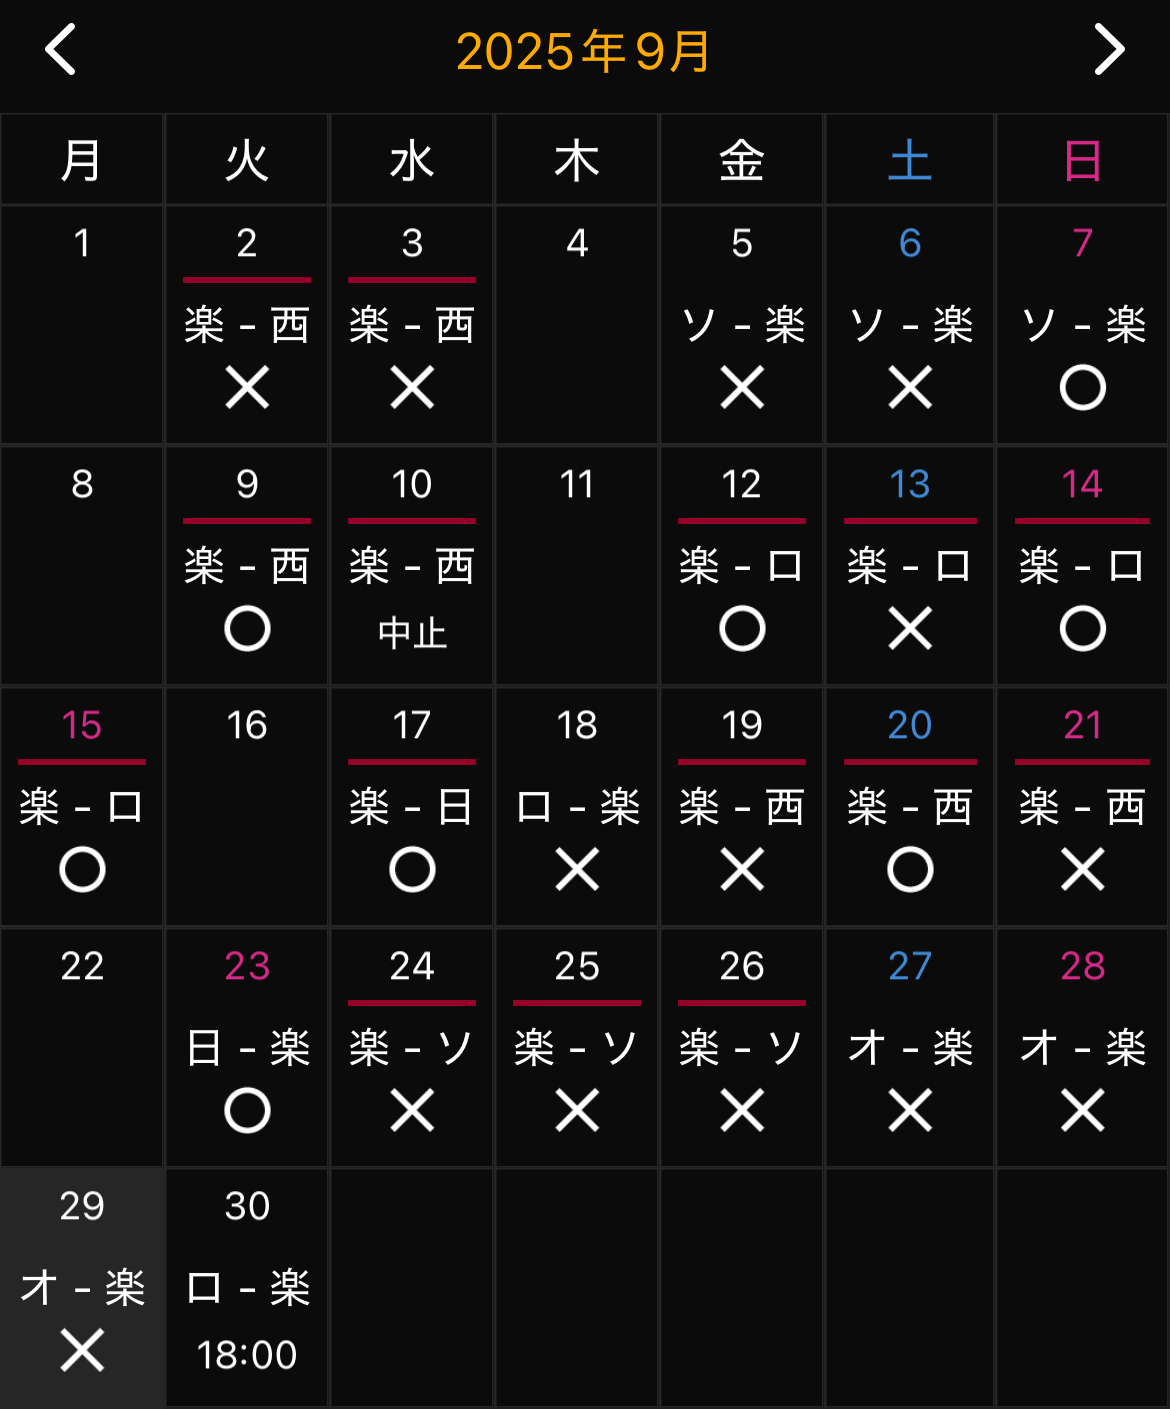1170x1409 pixels.
Task: Click the loss X mark on September 29
Action: click(82, 1350)
